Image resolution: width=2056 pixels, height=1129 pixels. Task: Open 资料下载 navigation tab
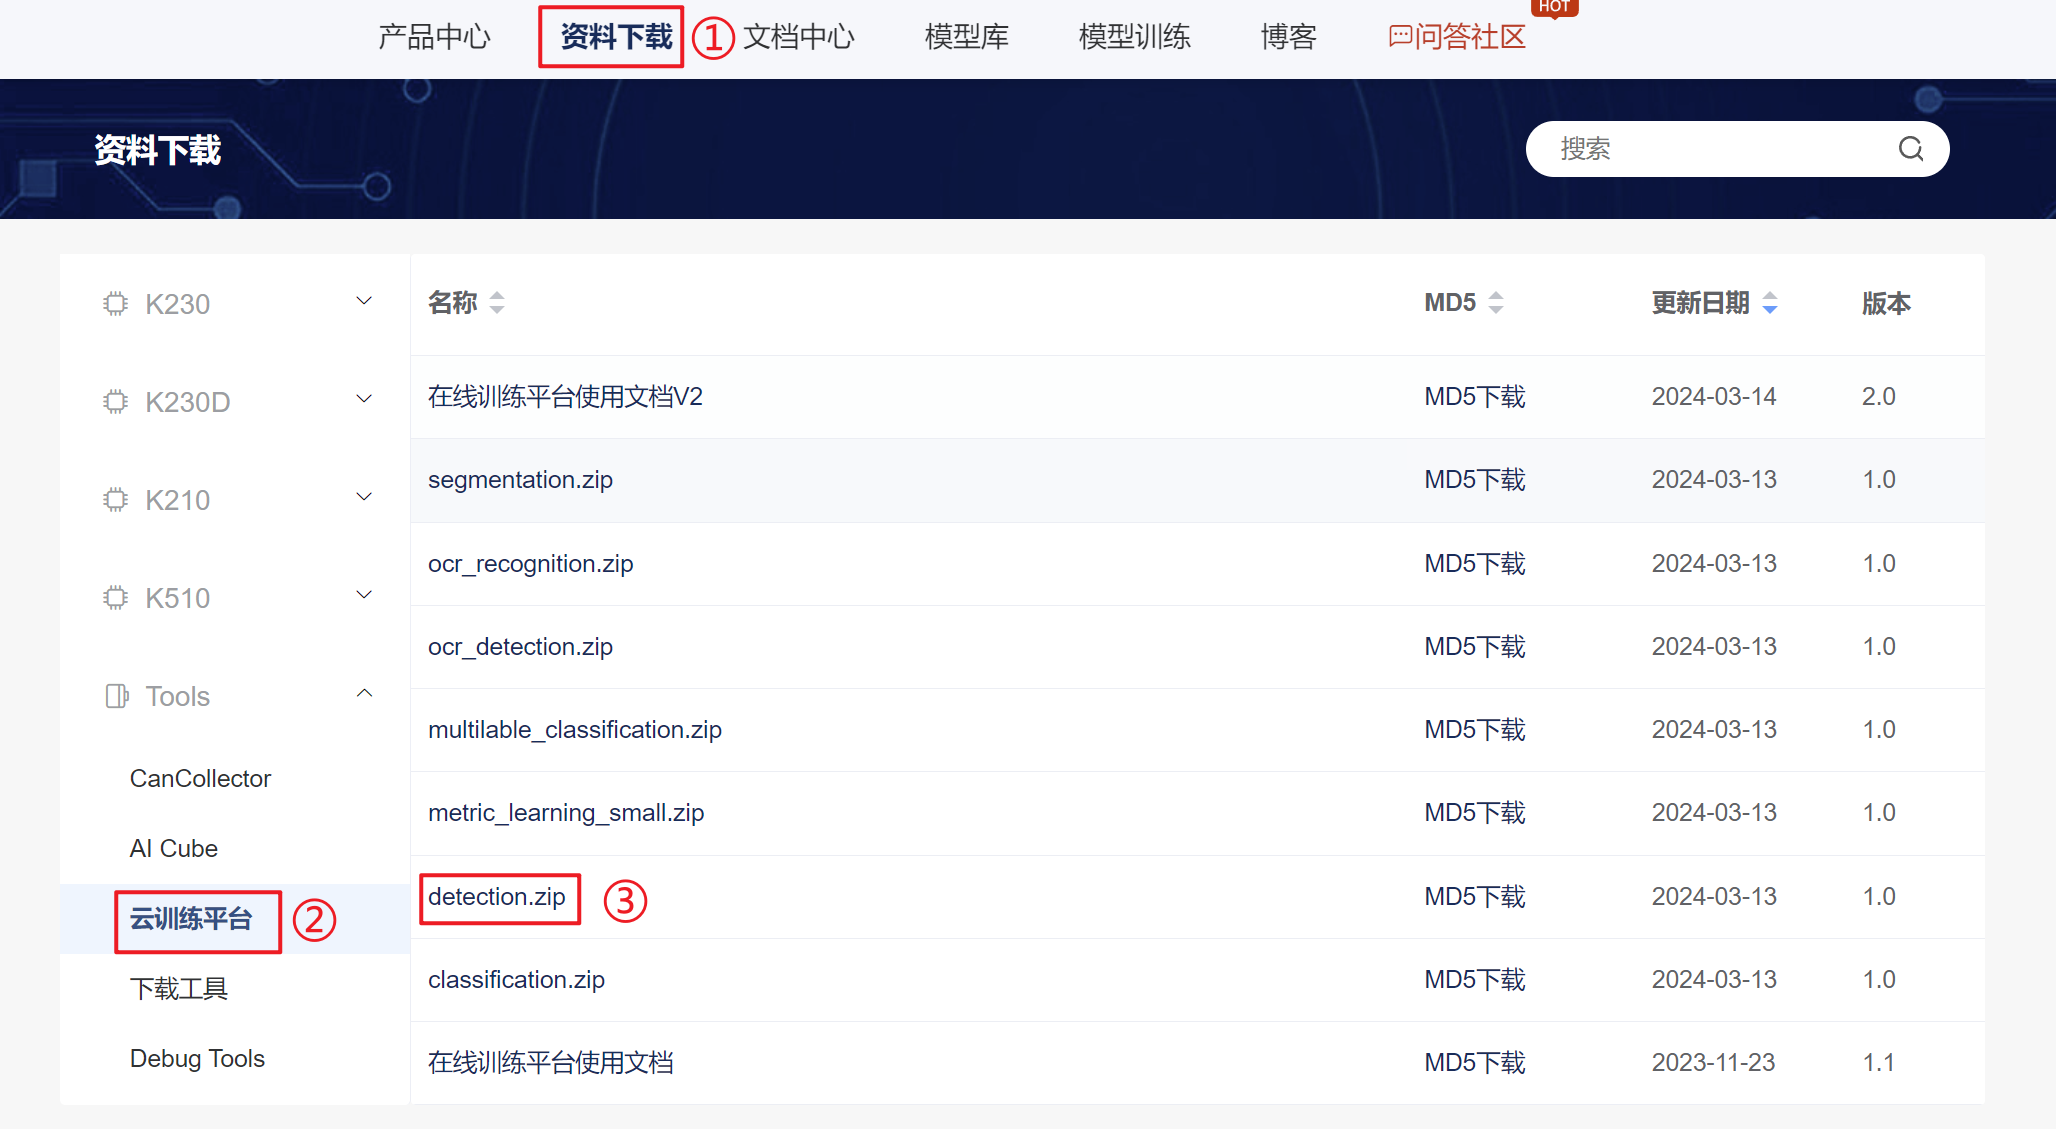(x=616, y=37)
